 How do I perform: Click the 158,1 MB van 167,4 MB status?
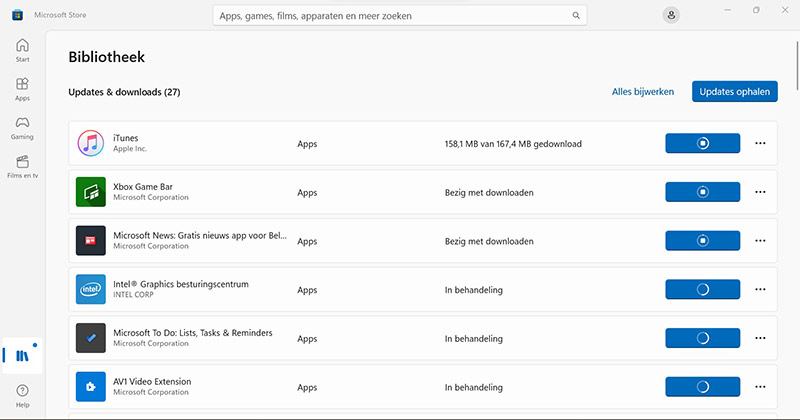coord(513,144)
